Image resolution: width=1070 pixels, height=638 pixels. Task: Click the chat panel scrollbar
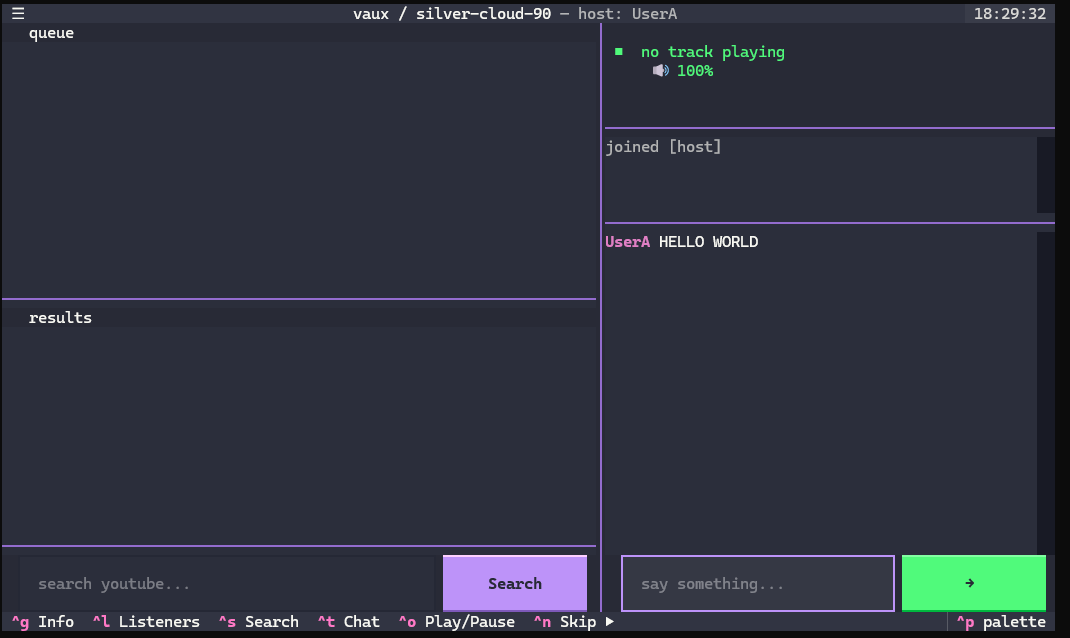pyautogui.click(x=1045, y=393)
